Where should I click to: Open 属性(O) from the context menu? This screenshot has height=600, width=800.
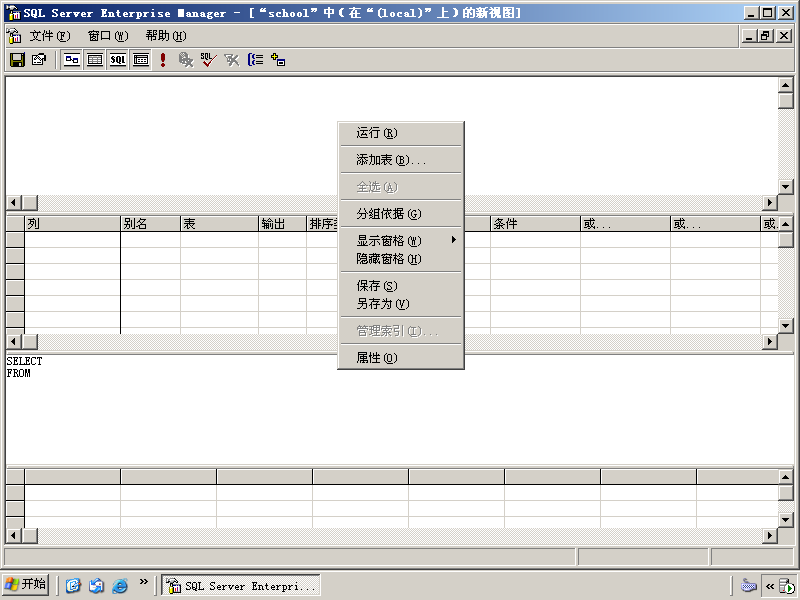401,358
